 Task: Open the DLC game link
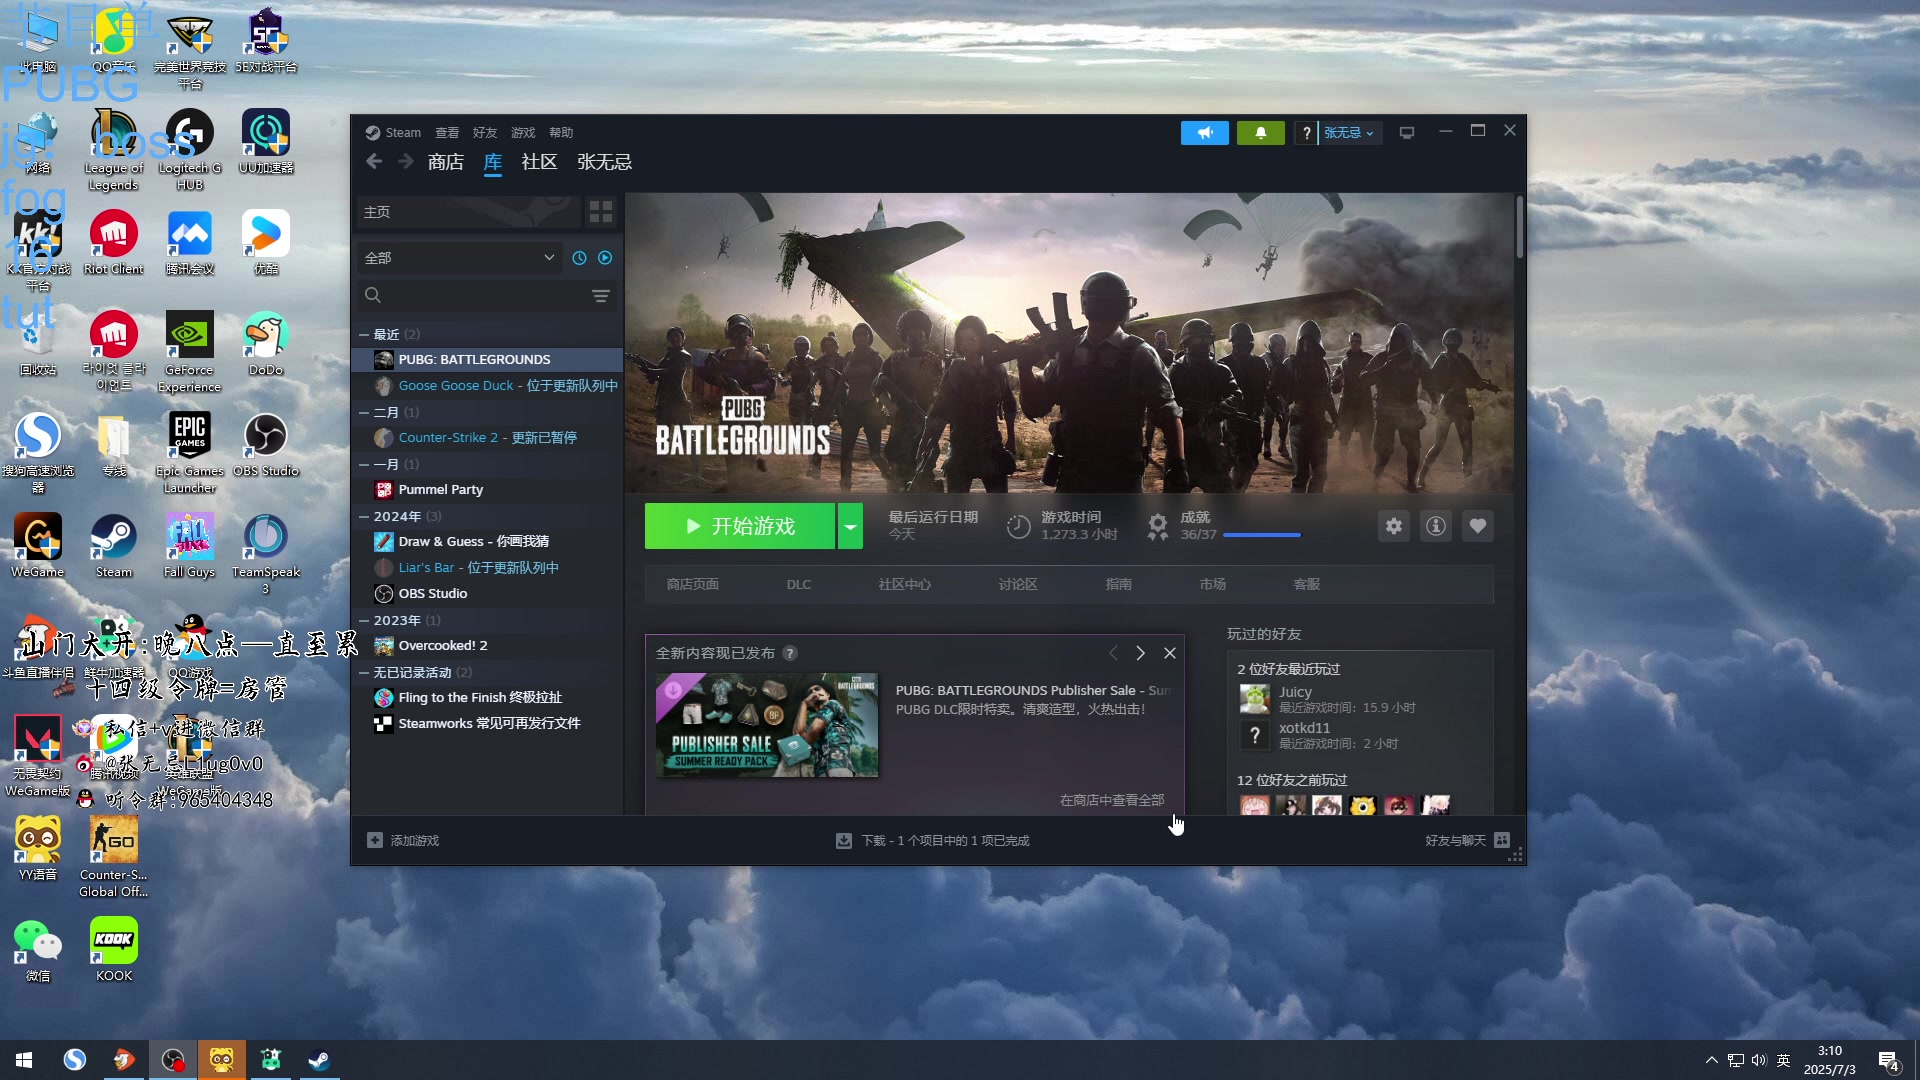pos(799,585)
